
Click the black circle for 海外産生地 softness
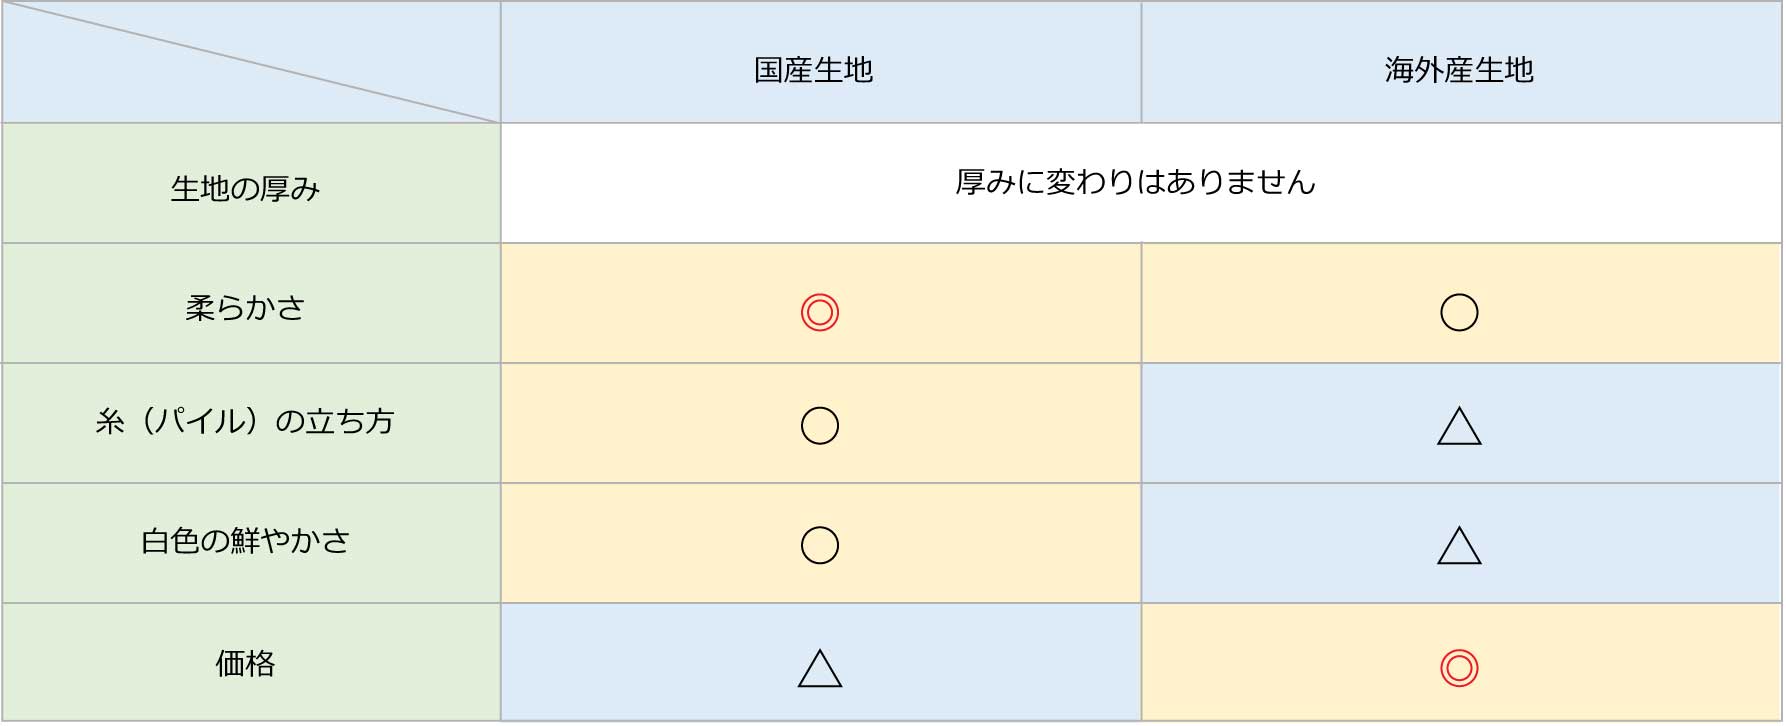coord(1458,313)
